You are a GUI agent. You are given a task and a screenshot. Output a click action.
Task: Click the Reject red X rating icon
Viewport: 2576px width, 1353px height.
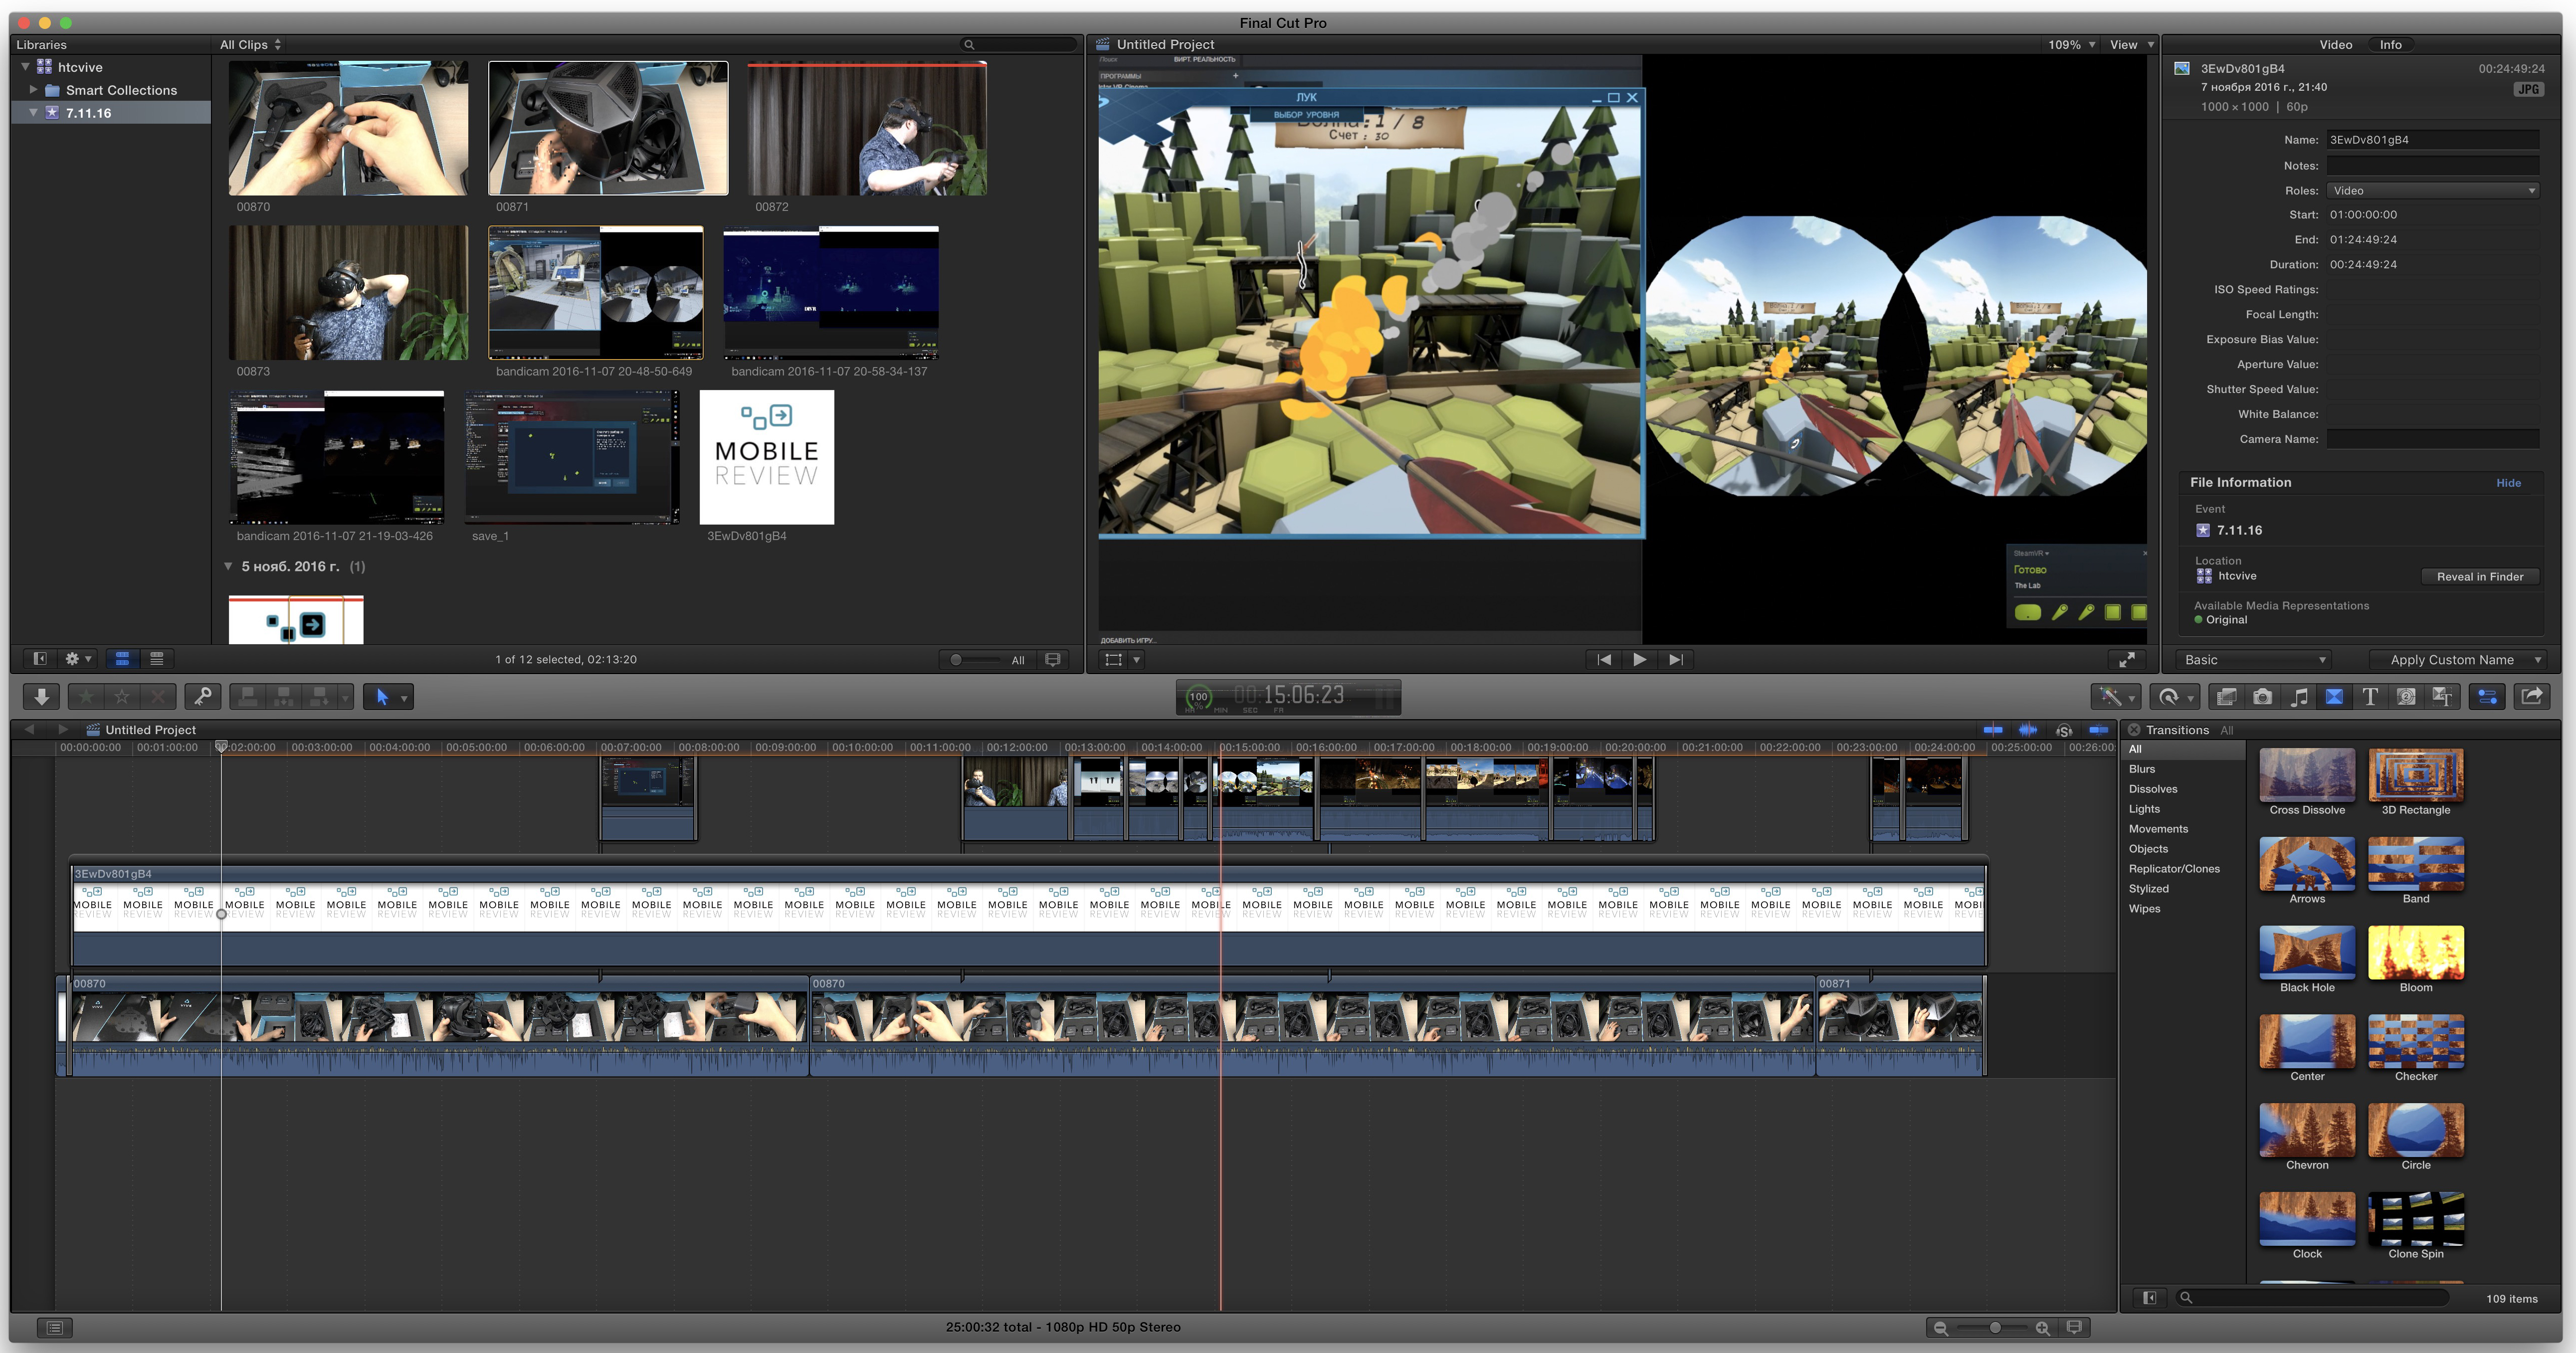click(x=157, y=696)
